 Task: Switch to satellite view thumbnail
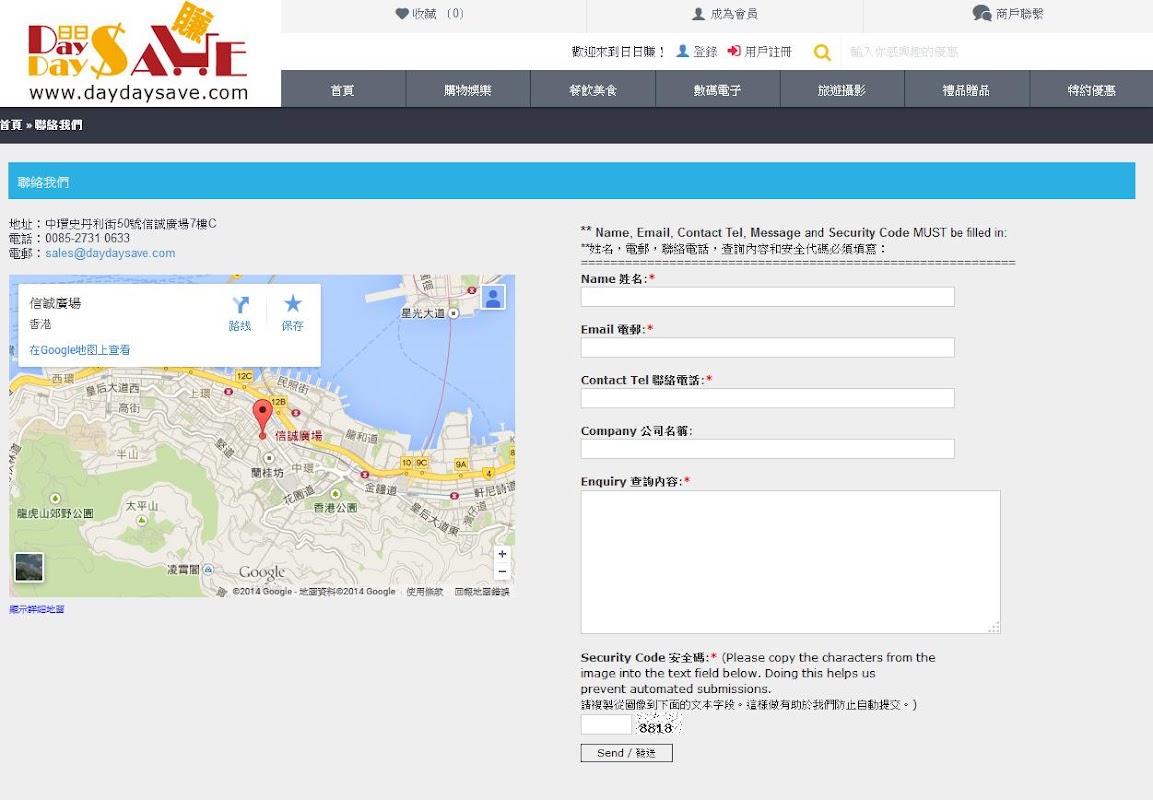pyautogui.click(x=29, y=567)
